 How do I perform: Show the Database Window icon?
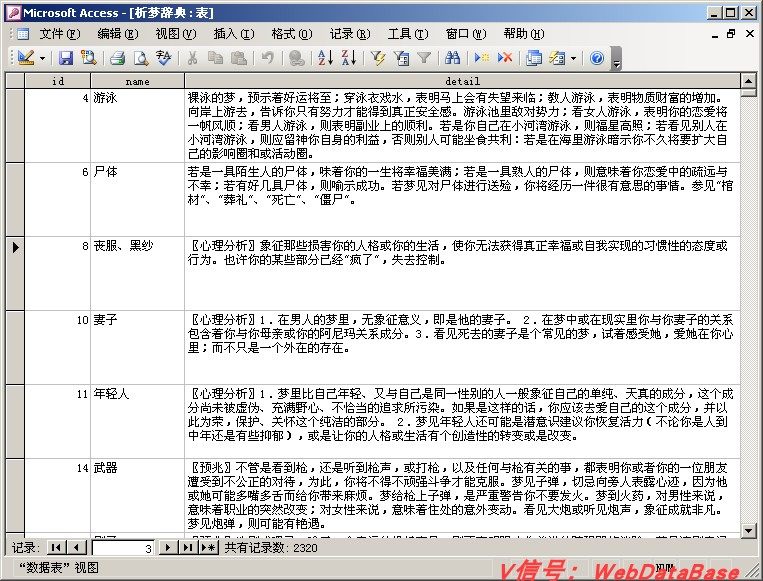point(534,58)
